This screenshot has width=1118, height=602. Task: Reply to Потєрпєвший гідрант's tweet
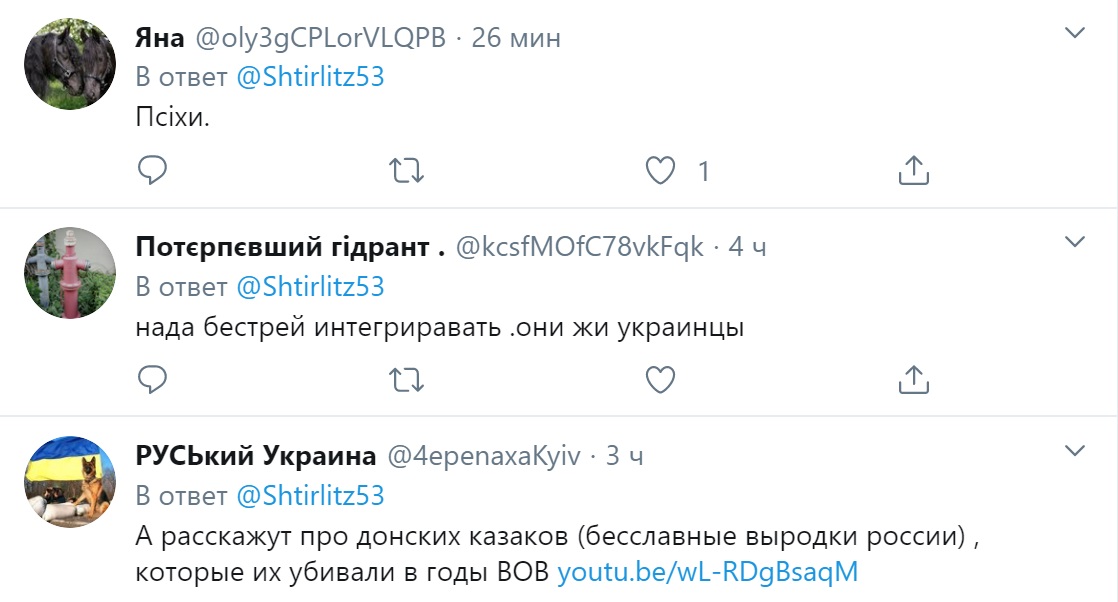(x=151, y=379)
